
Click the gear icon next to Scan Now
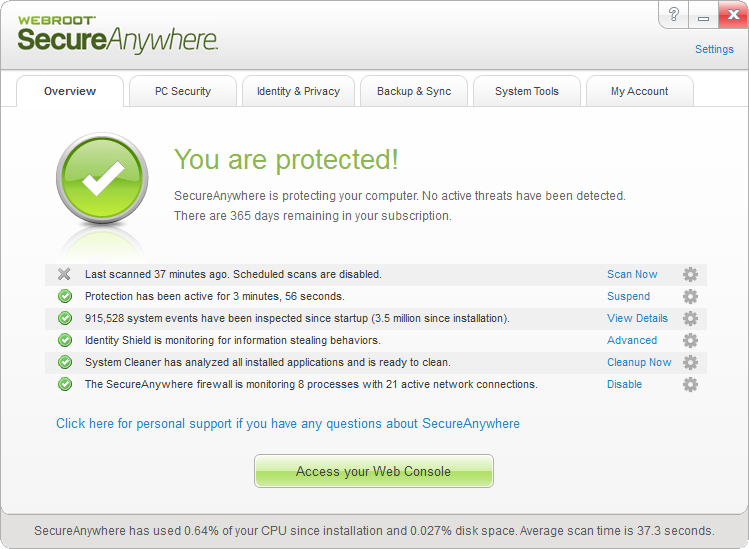(690, 274)
